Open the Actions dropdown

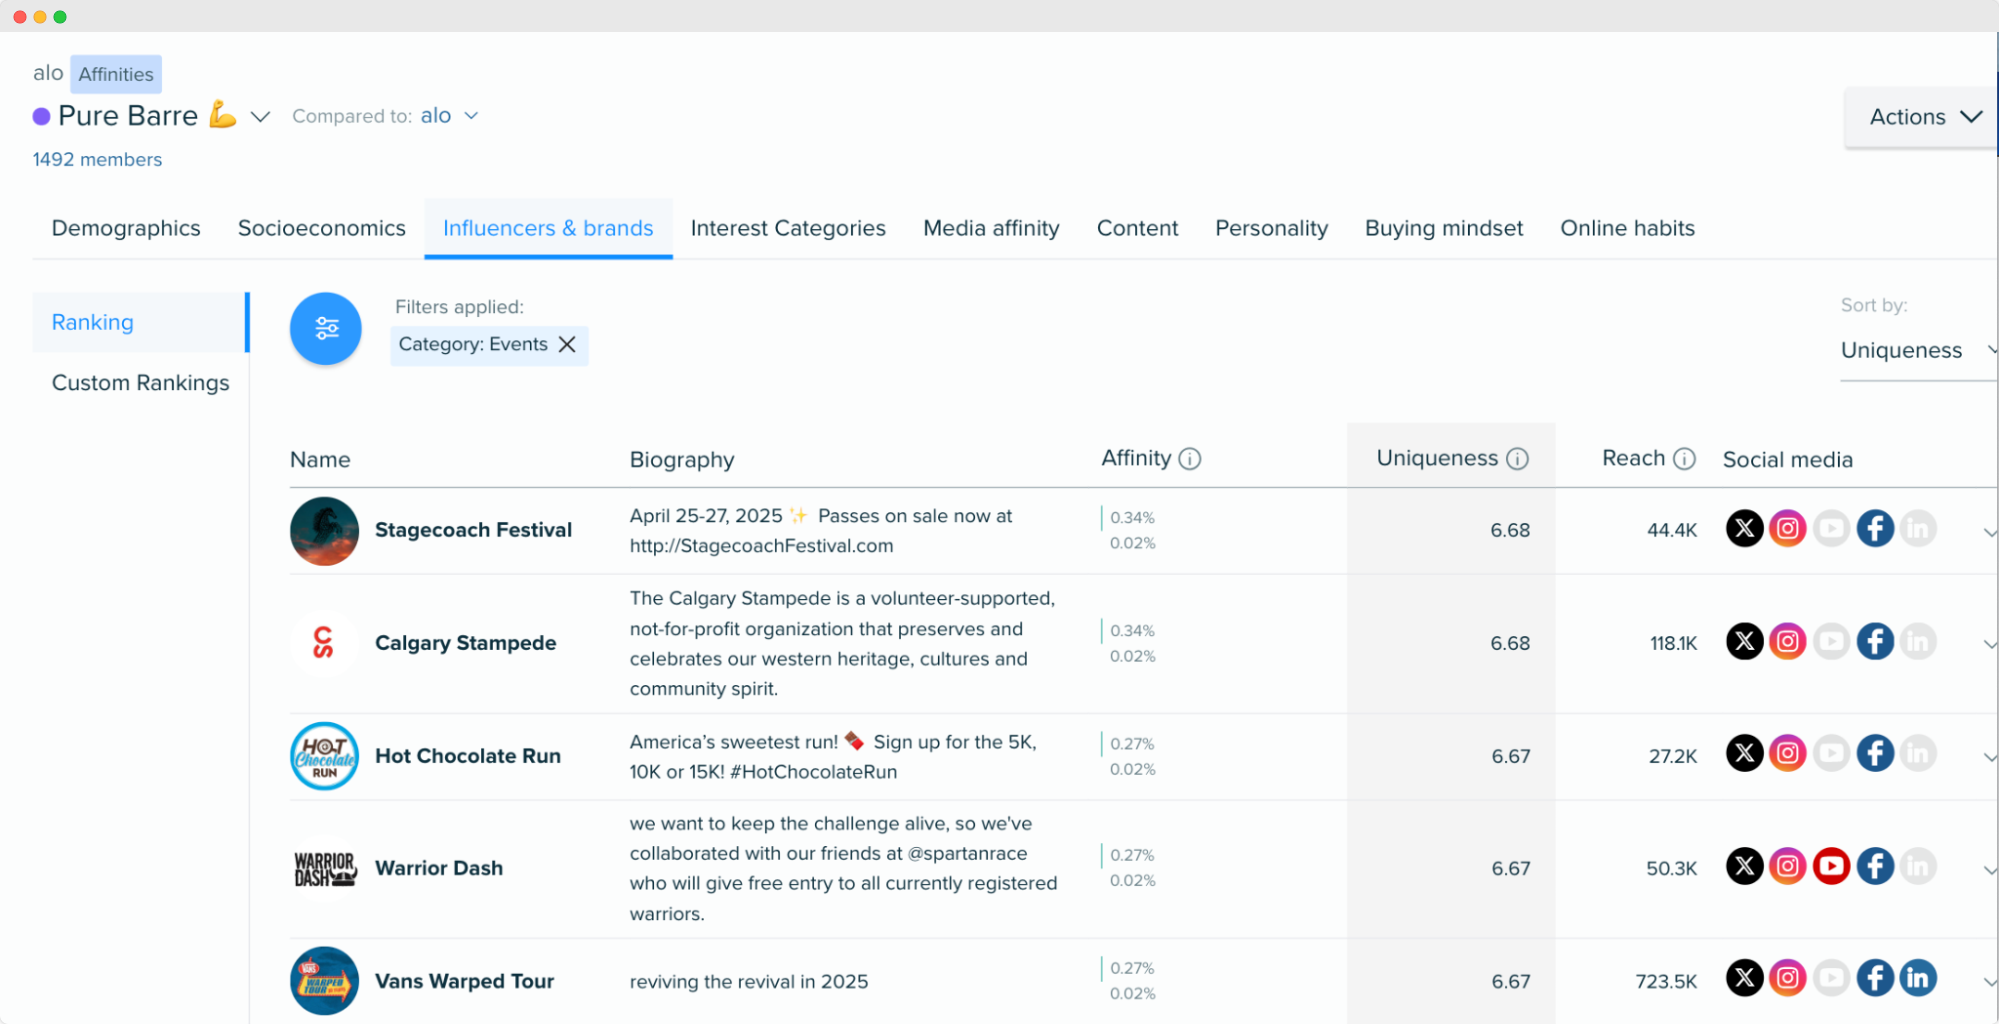[x=1923, y=117]
